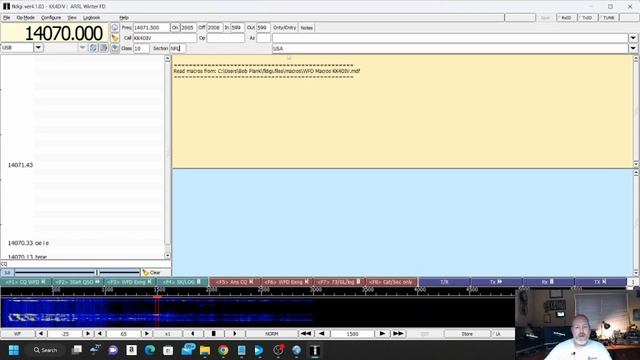Click the save QSO icon beside Class
640x360 pixels.
(x=115, y=48)
